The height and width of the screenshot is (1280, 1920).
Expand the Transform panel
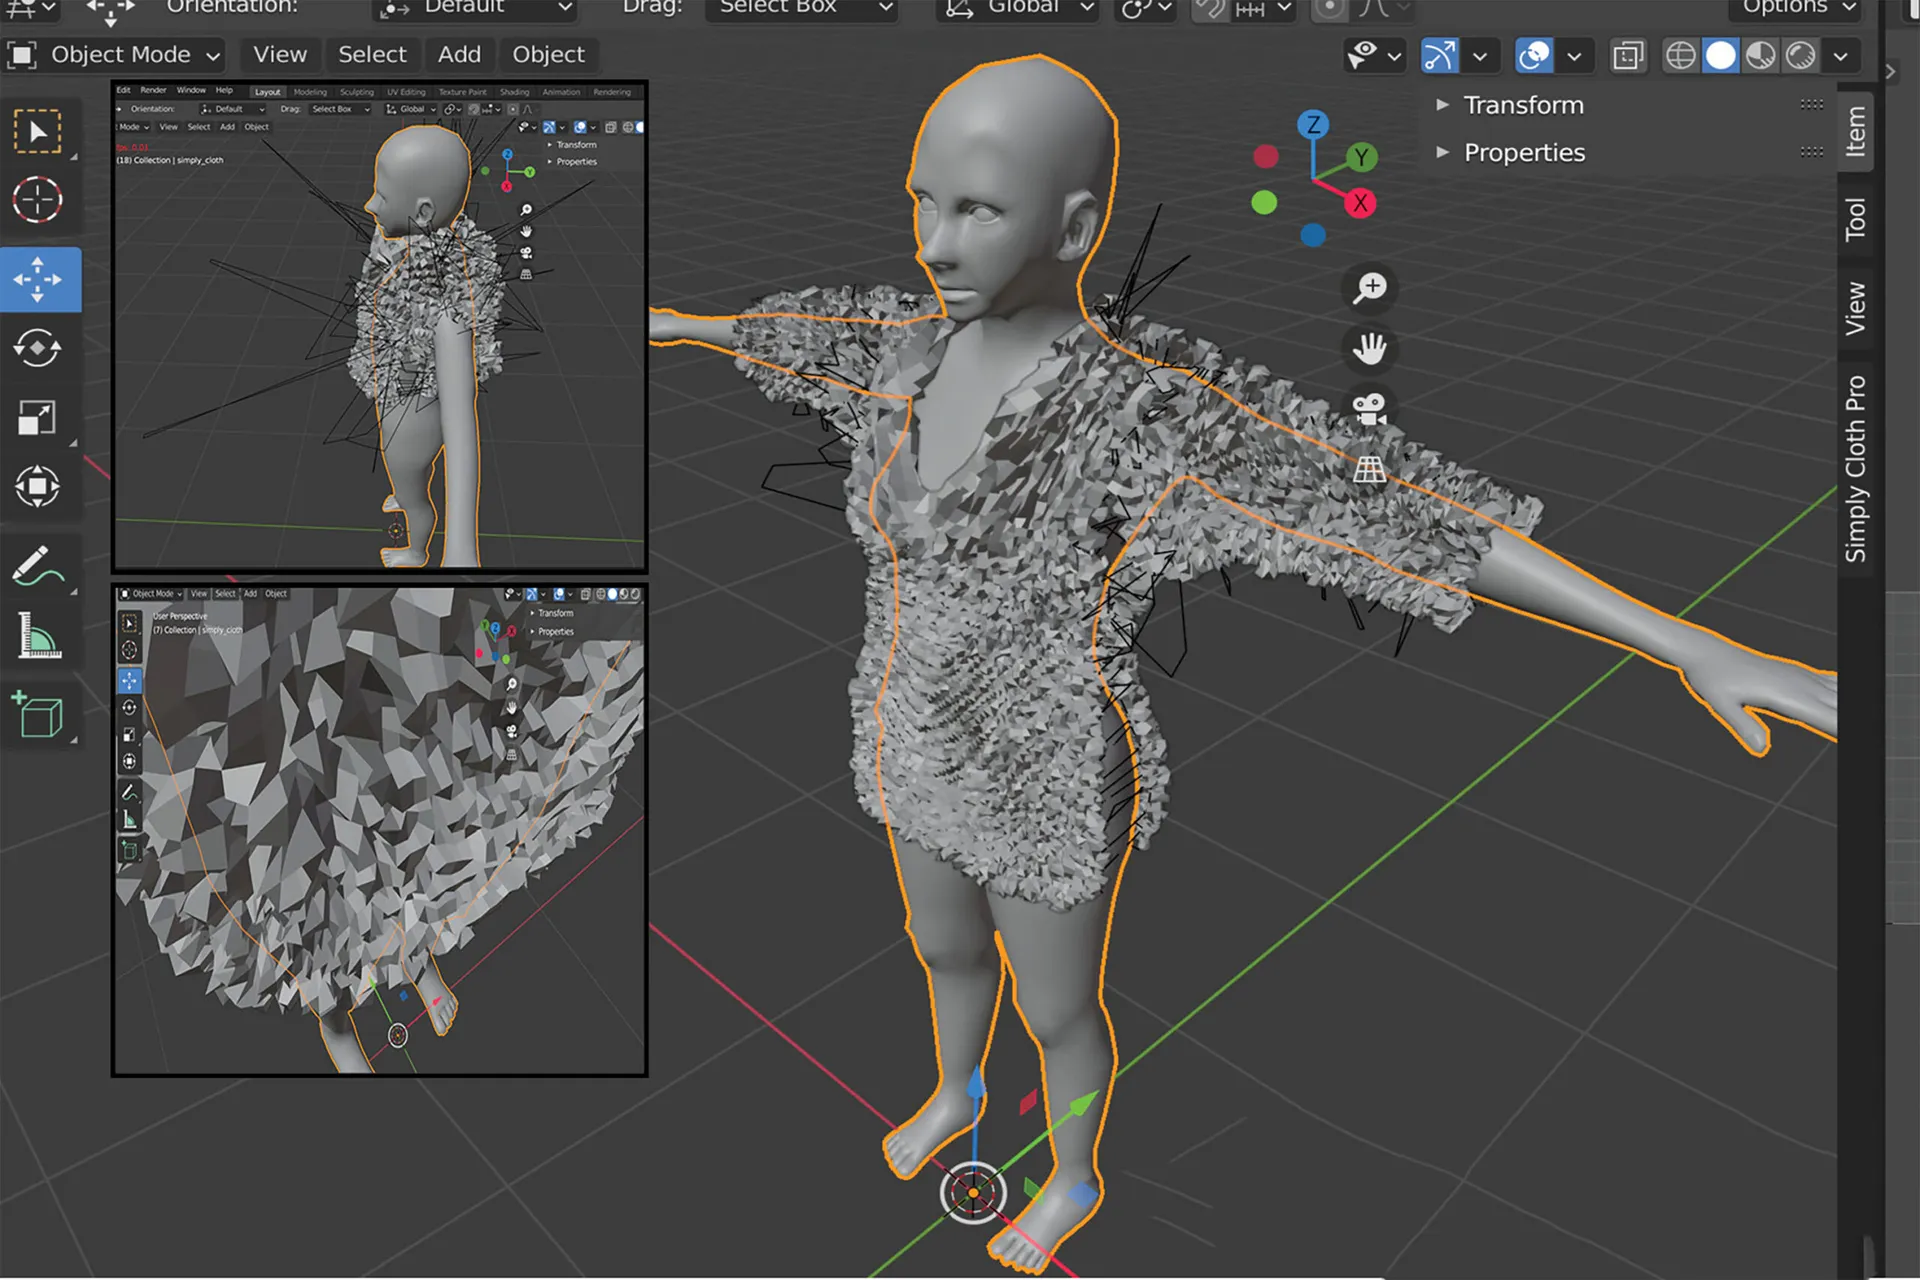1522,105
